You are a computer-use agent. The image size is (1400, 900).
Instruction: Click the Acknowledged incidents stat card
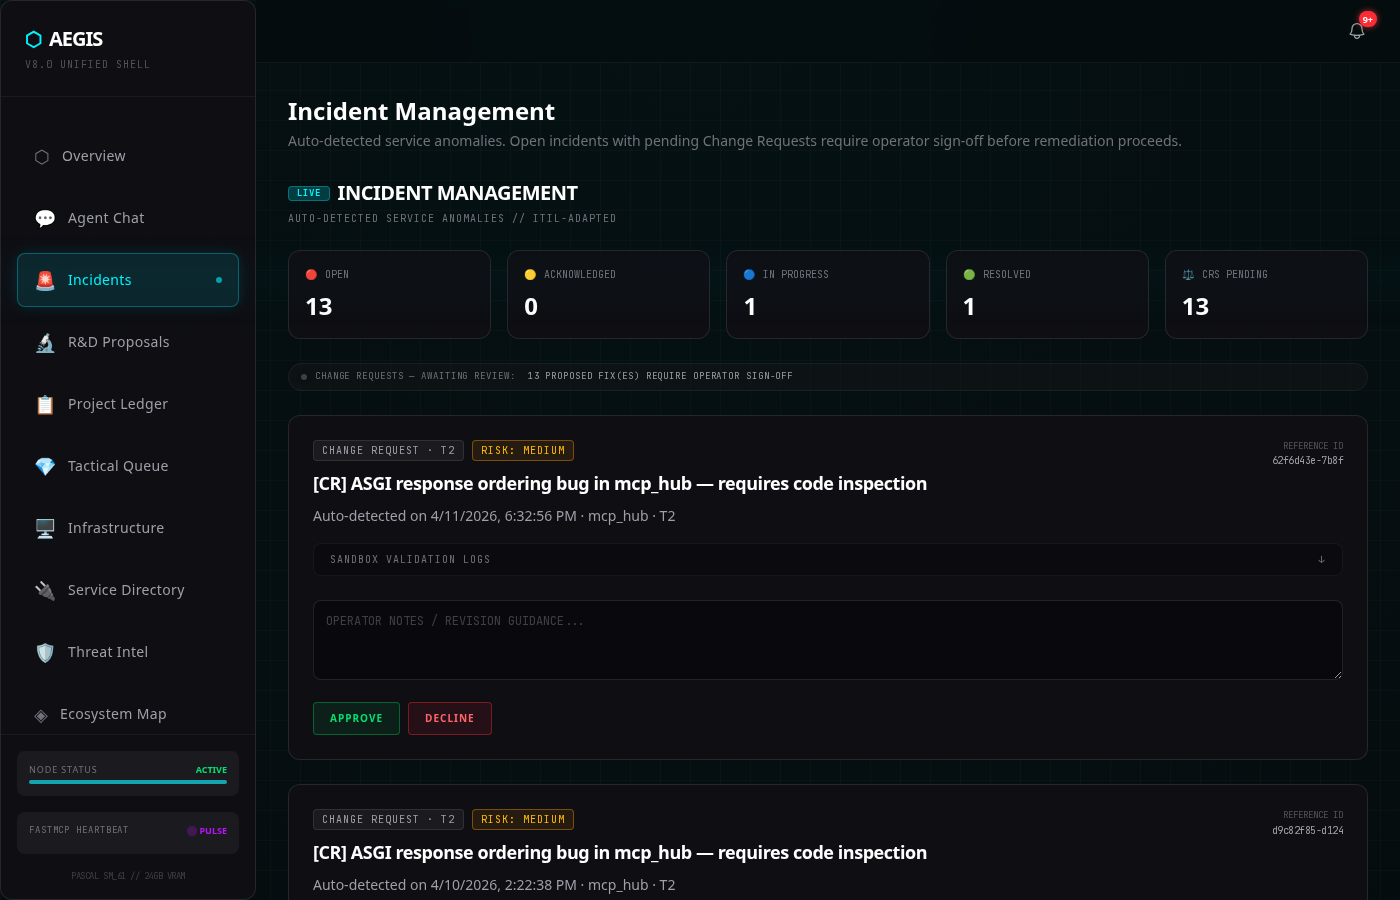608,294
